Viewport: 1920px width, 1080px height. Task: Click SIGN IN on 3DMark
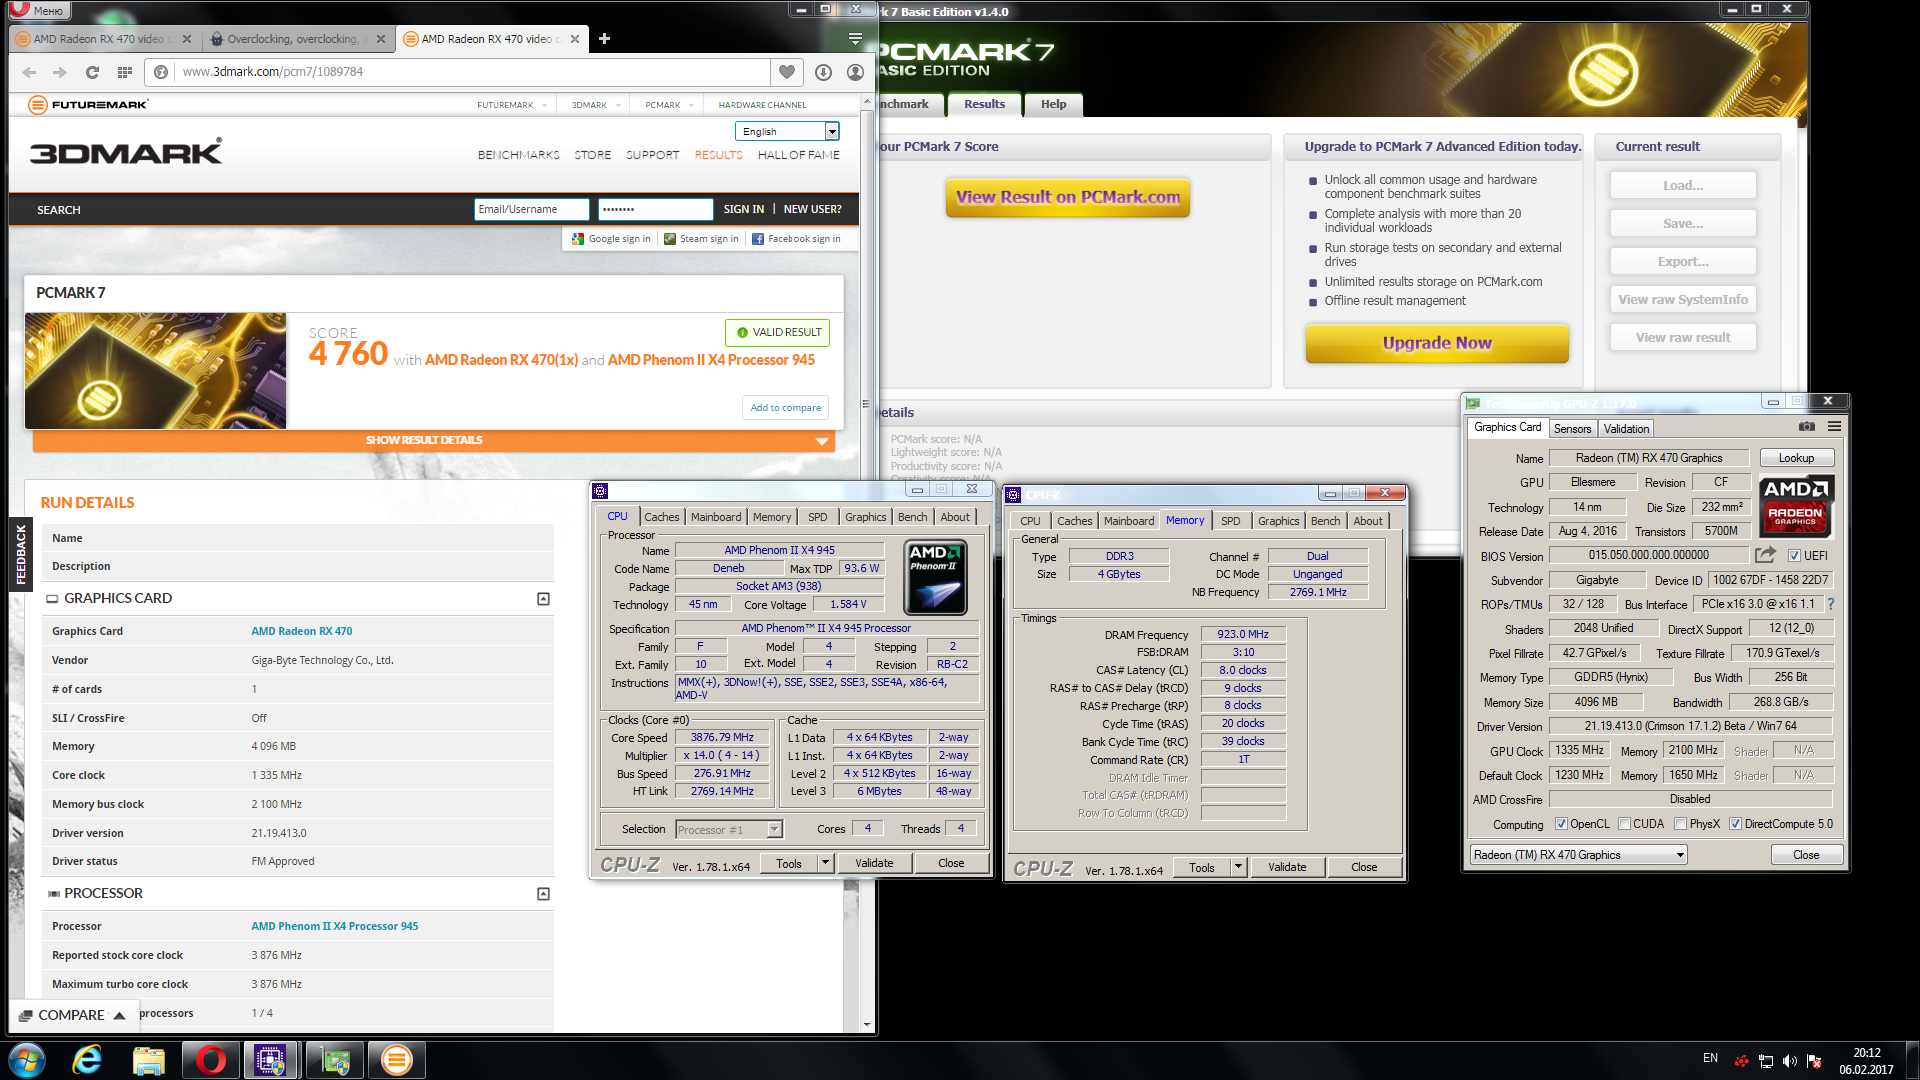(743, 209)
